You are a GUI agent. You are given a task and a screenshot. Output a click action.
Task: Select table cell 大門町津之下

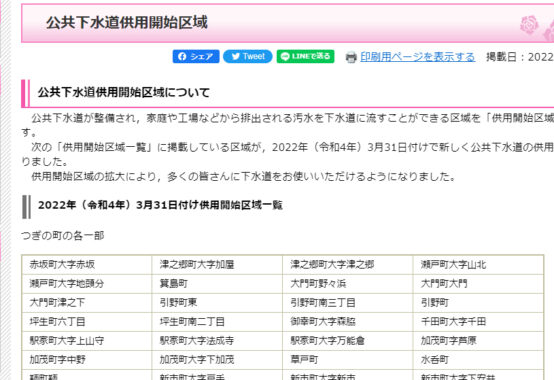(87, 303)
